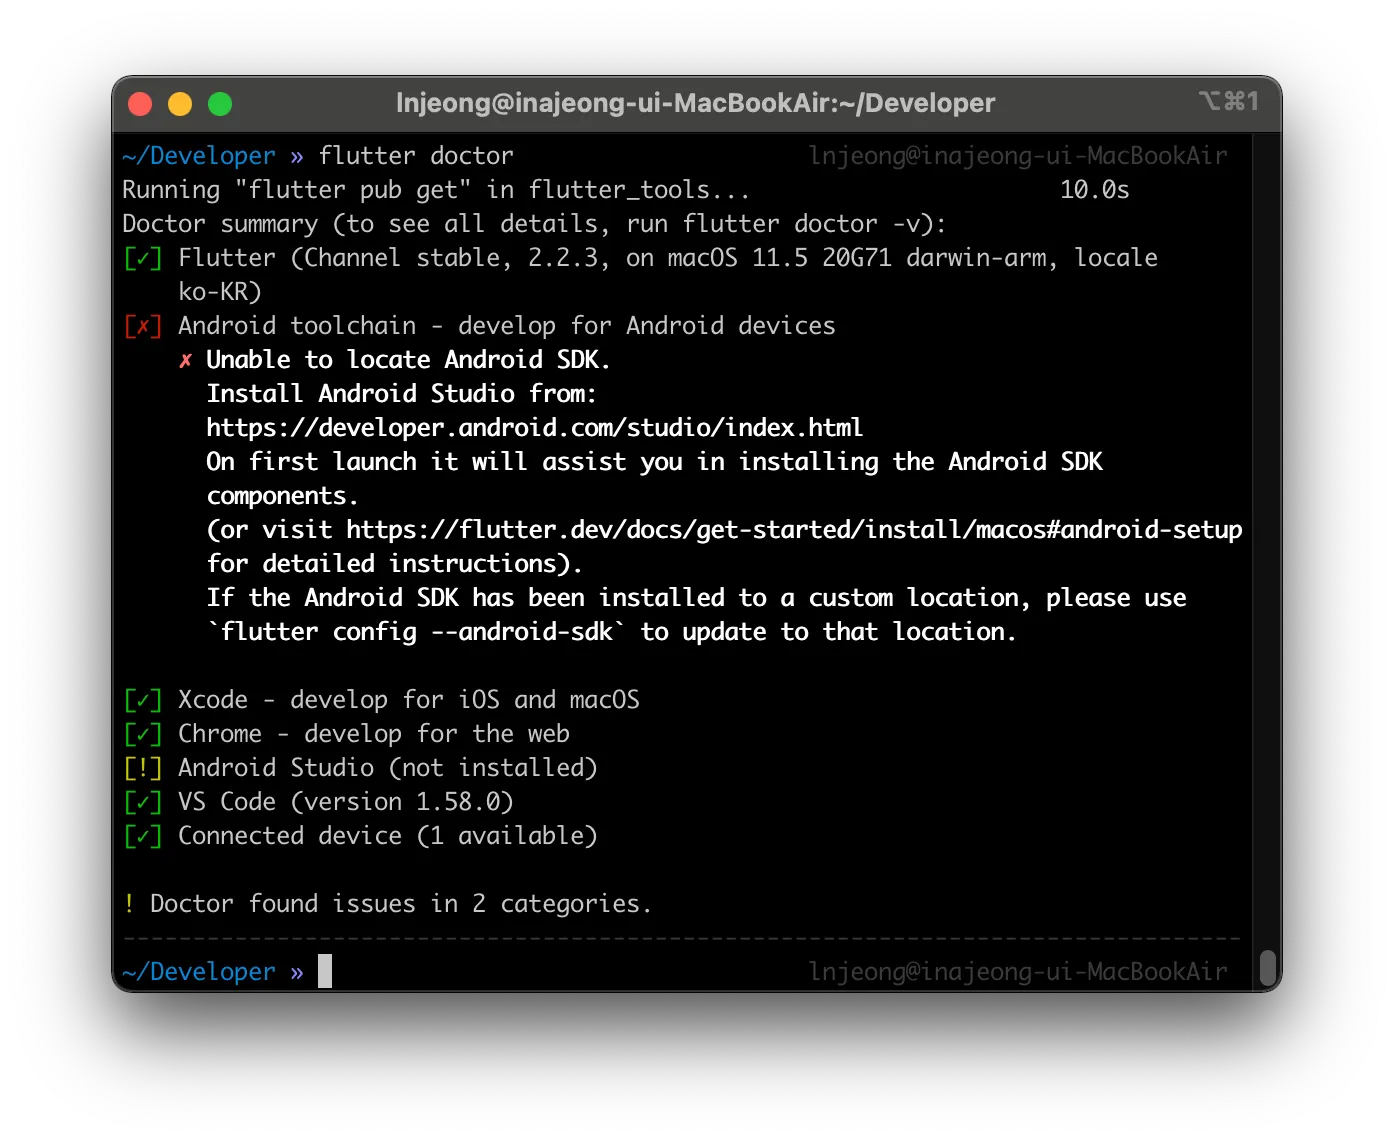The width and height of the screenshot is (1394, 1140).
Task: Click "VS Code (version 1.58.0)"
Action: [x=346, y=802]
